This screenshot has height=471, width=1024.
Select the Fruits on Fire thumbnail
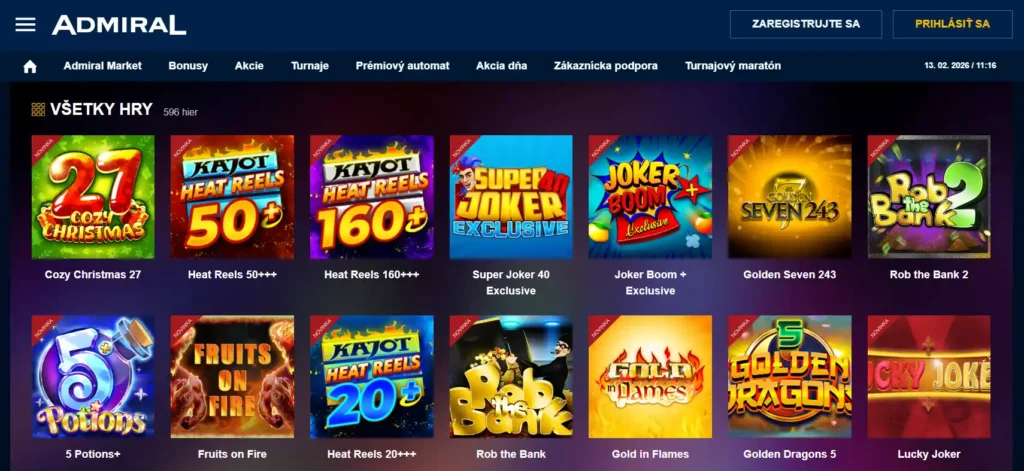tap(232, 377)
